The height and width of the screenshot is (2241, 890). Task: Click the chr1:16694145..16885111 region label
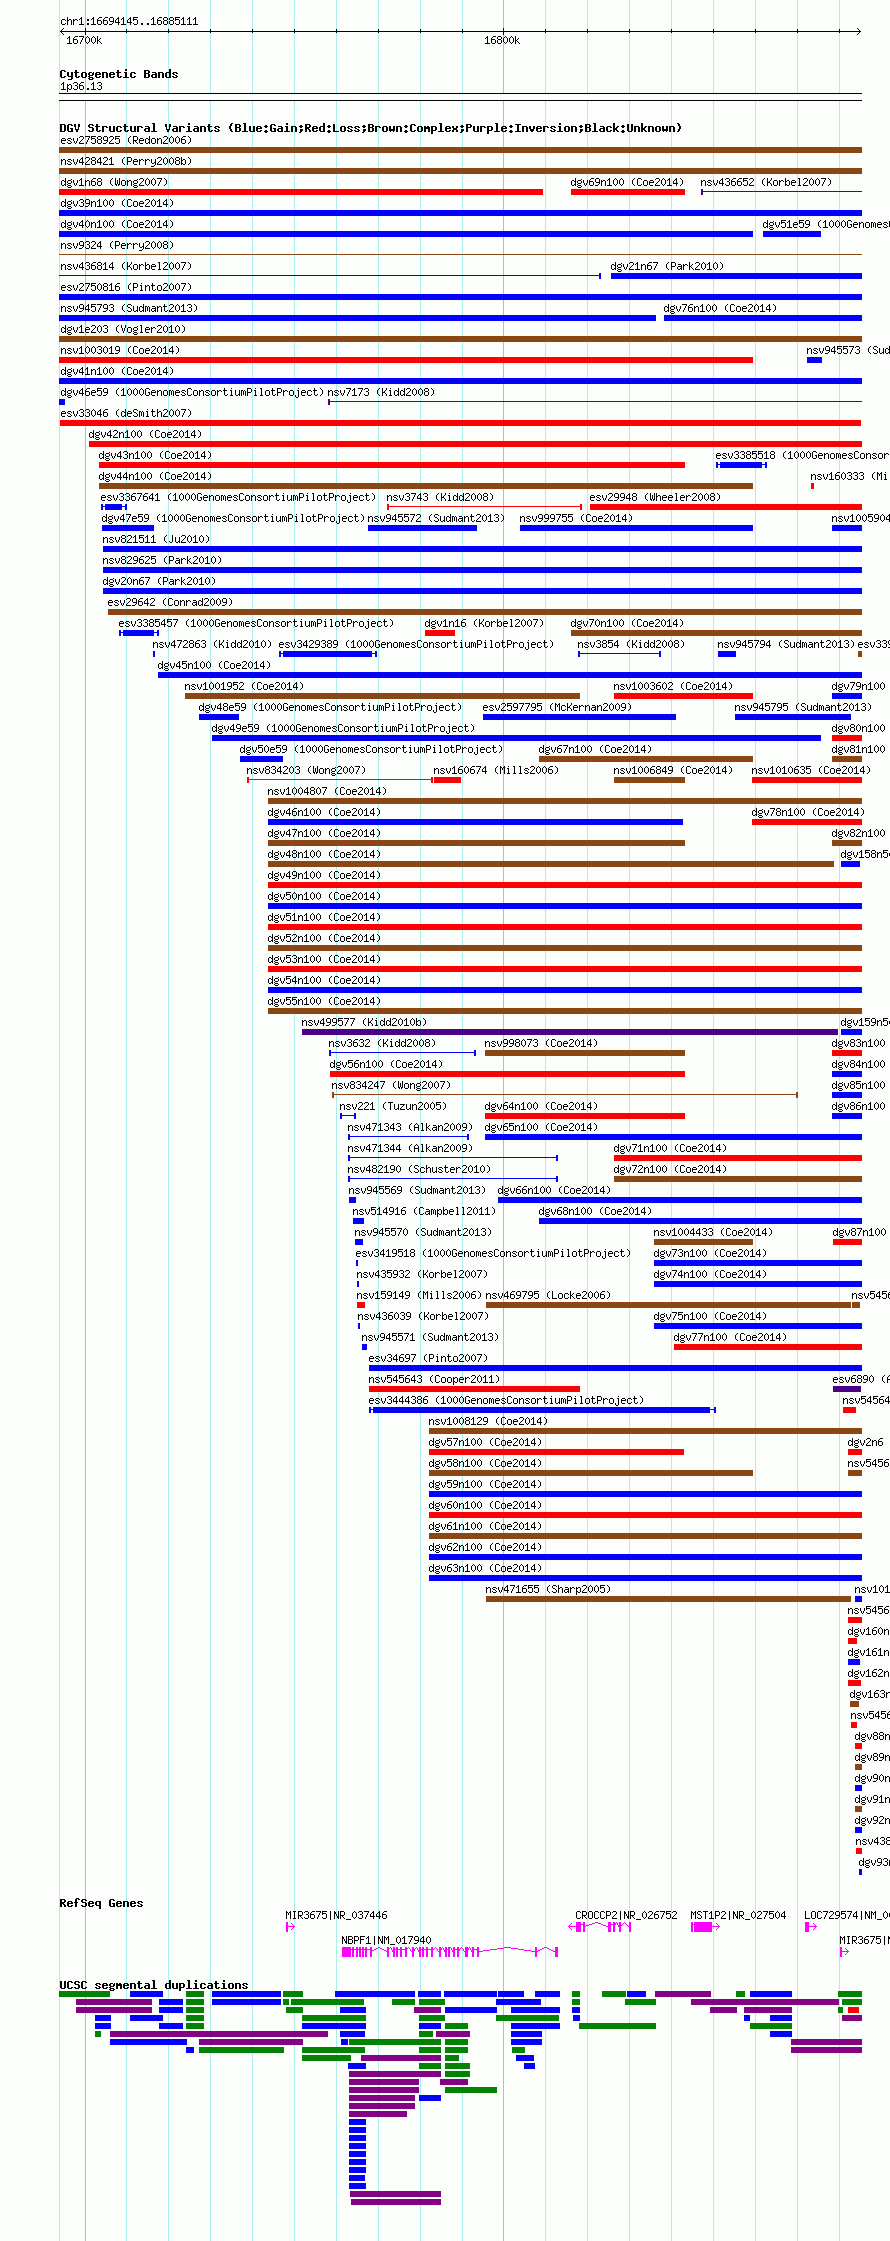pos(129,21)
